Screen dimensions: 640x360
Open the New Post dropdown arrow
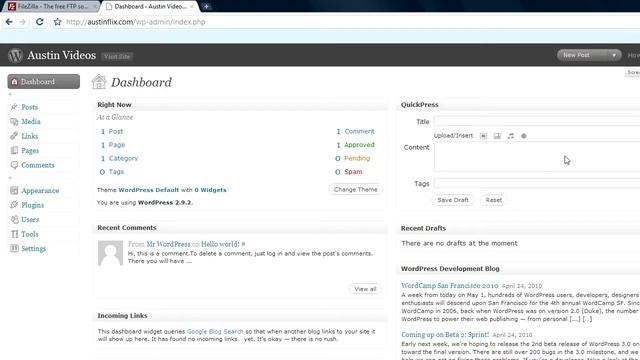tap(613, 55)
